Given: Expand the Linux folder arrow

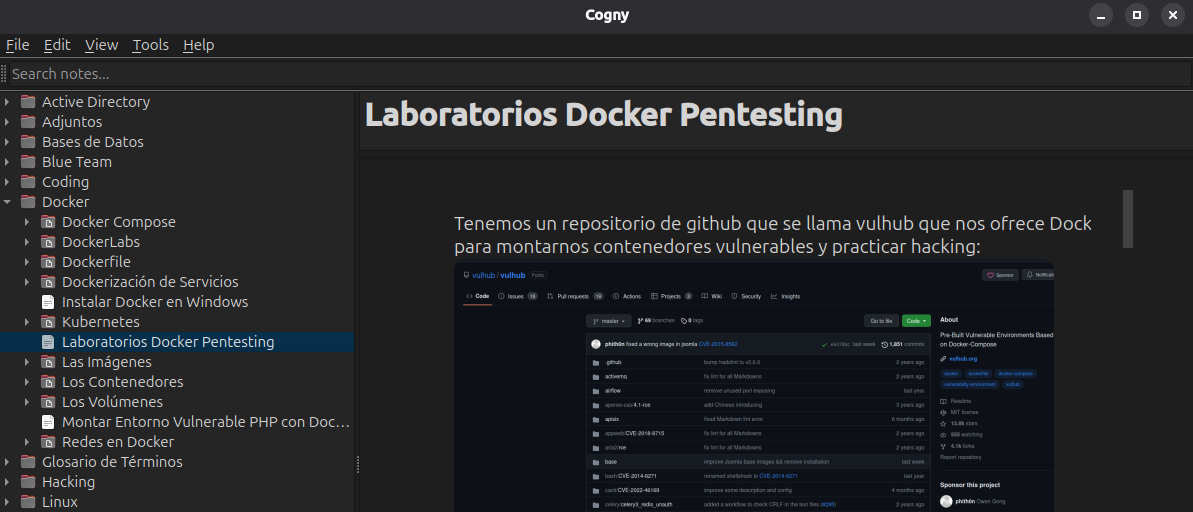Looking at the screenshot, I should coord(8,502).
